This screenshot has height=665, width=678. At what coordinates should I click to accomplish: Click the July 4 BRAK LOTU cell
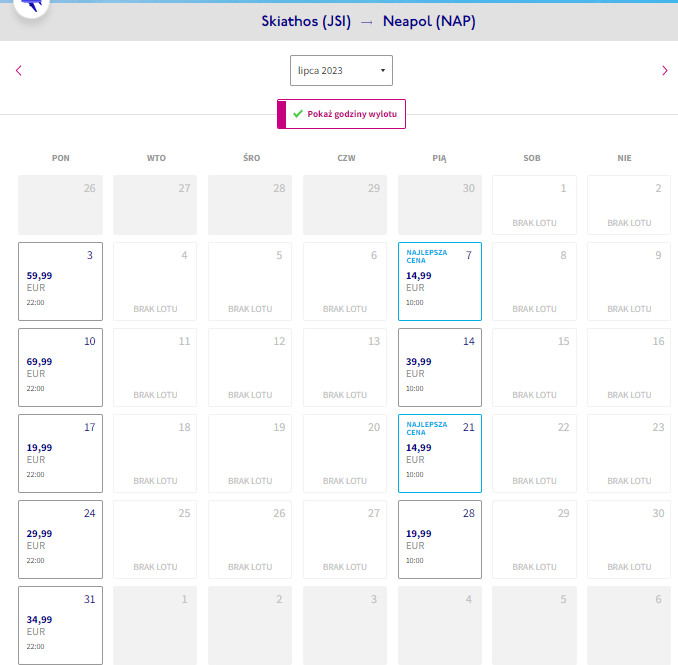point(155,281)
